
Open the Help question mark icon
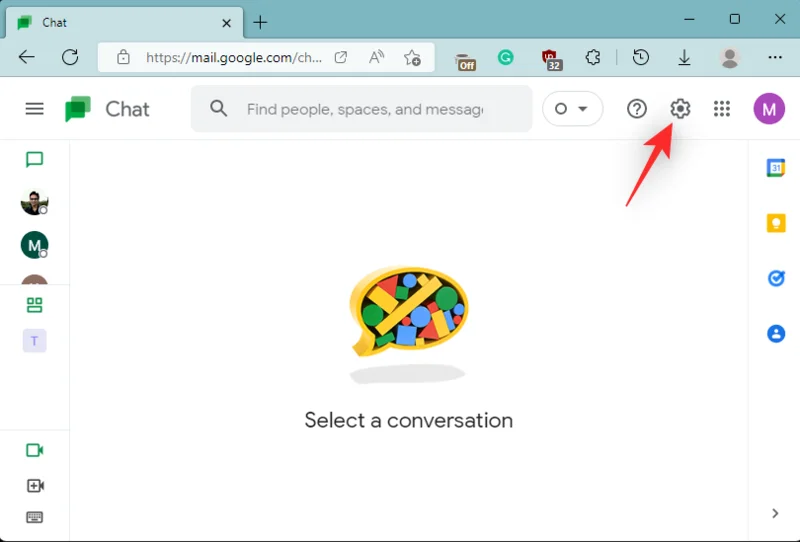637,109
